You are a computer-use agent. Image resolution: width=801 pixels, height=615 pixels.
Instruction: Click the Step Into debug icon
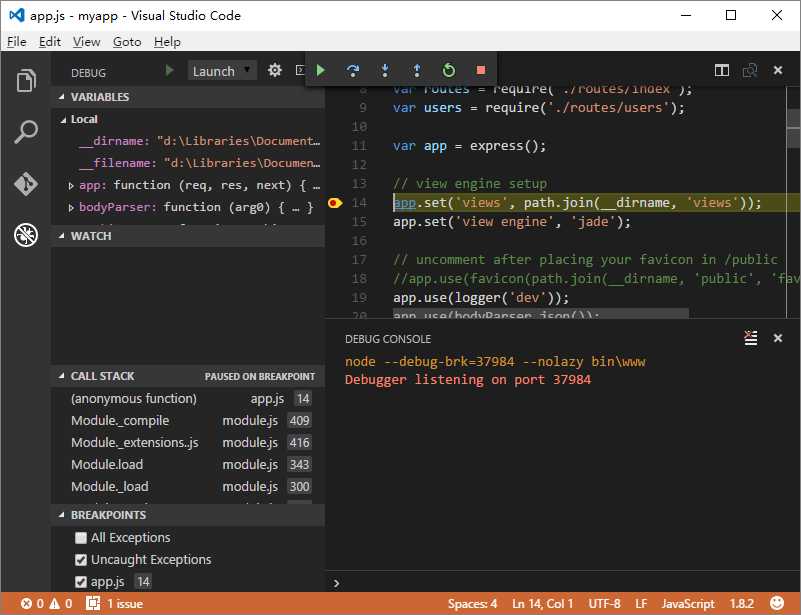click(385, 70)
